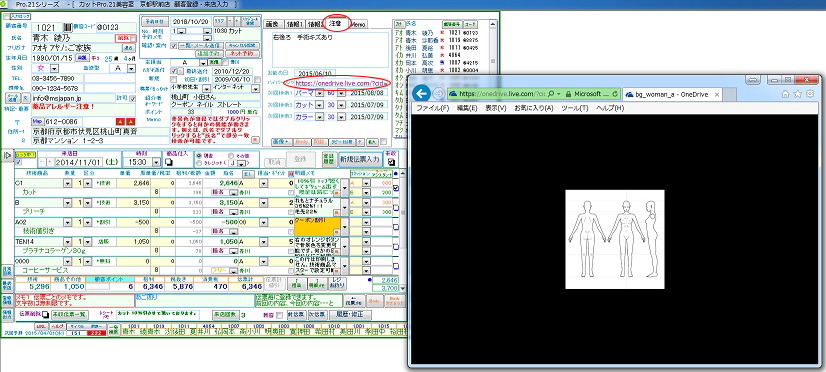
Task: Click the ネット予約 button
Action: click(242, 53)
